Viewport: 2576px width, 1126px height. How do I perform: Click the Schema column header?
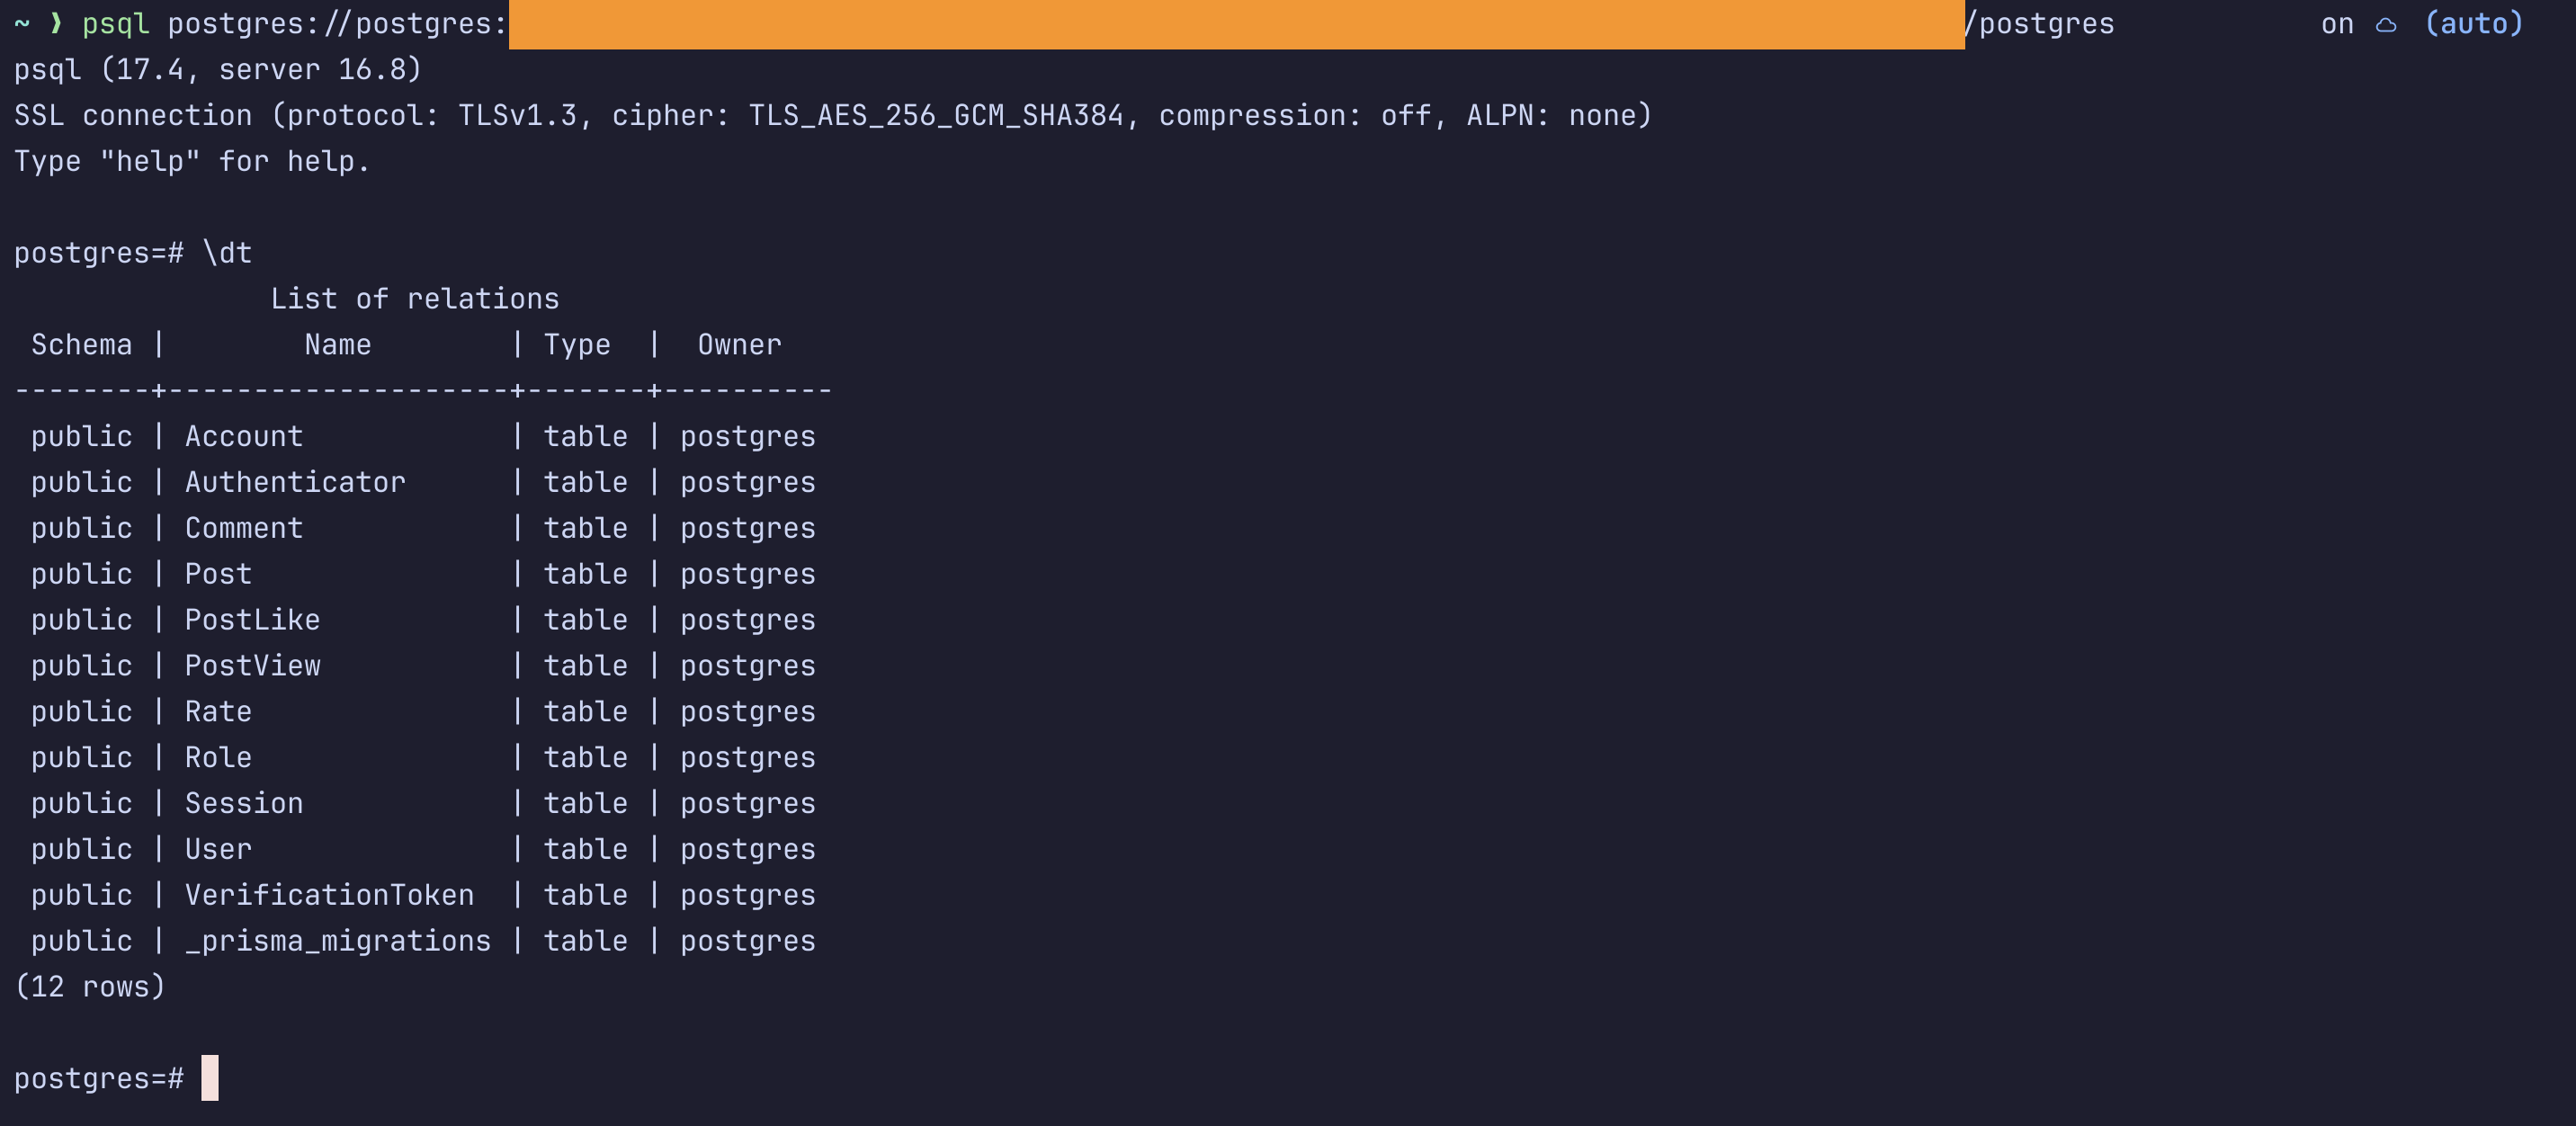click(x=81, y=345)
